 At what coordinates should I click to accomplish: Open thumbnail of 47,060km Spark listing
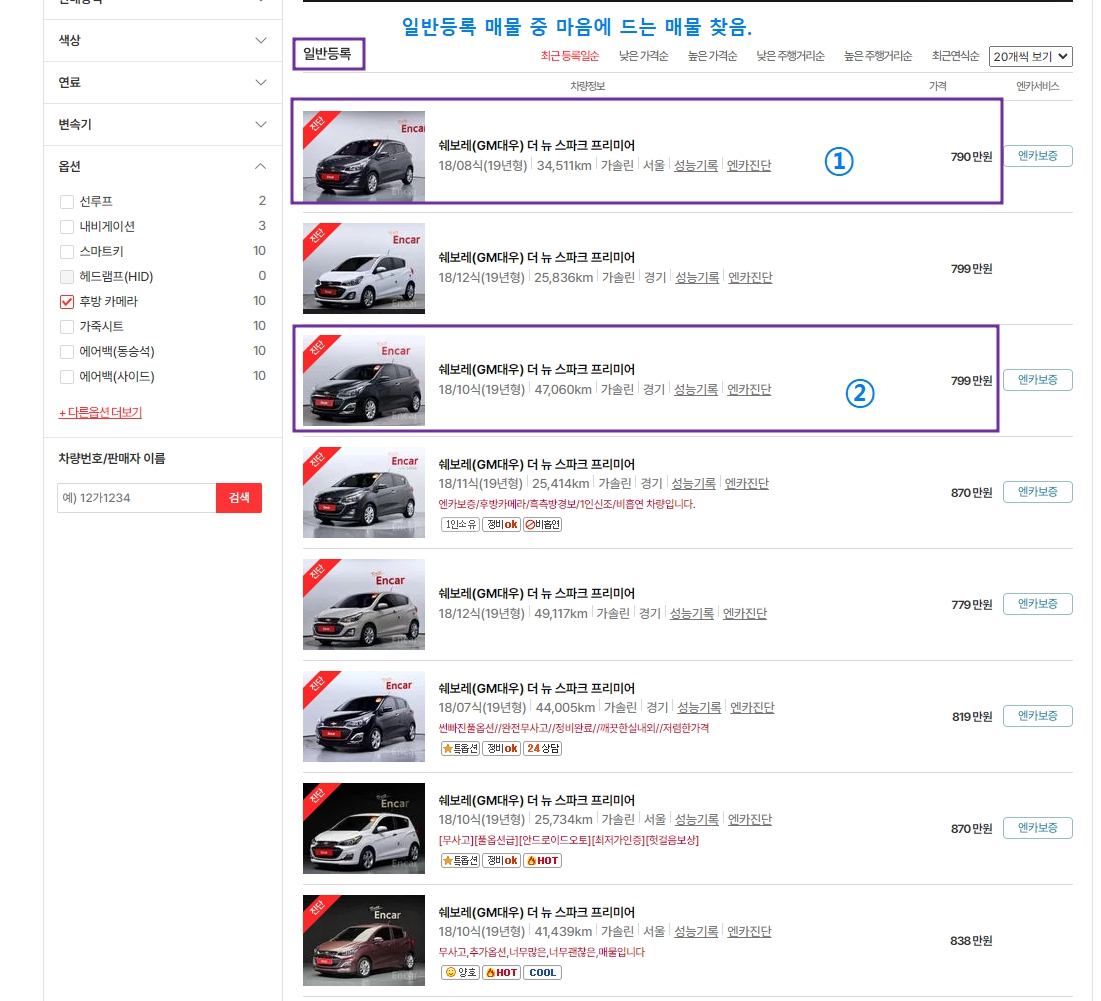point(364,380)
